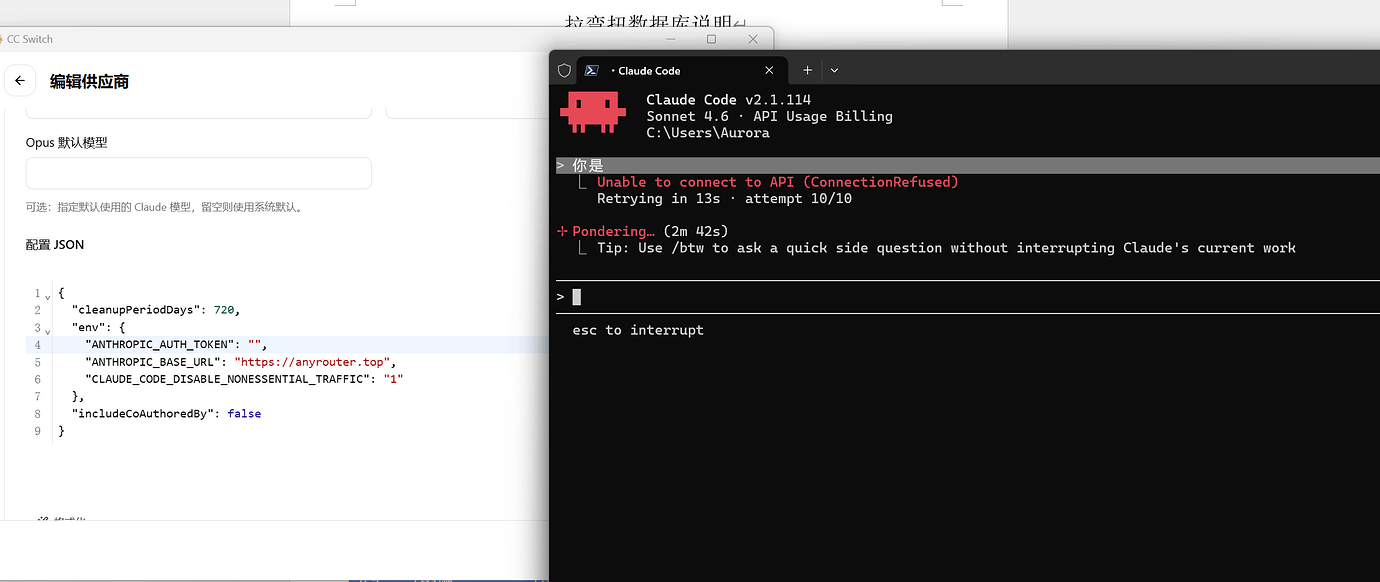Click the PowerShell icon on the Claude Code tab
Viewport: 1380px width, 582px height.
tap(592, 71)
